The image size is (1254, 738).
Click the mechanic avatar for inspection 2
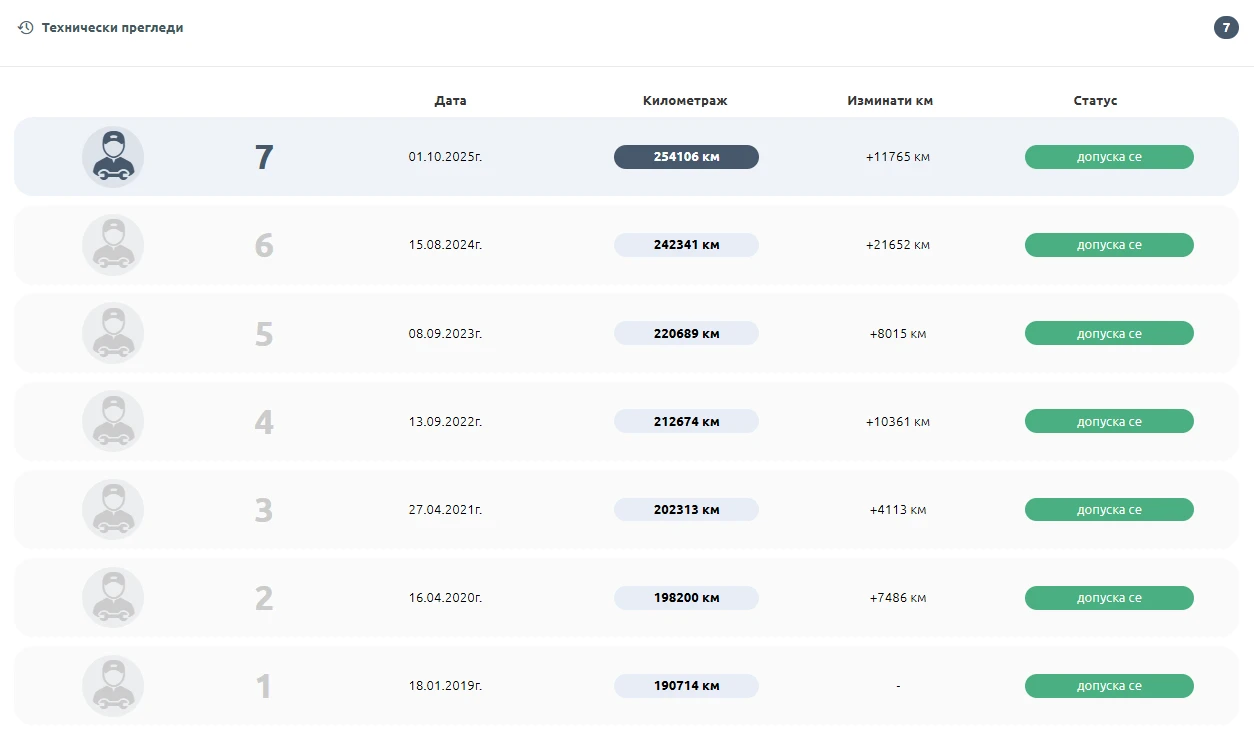pyautogui.click(x=113, y=598)
